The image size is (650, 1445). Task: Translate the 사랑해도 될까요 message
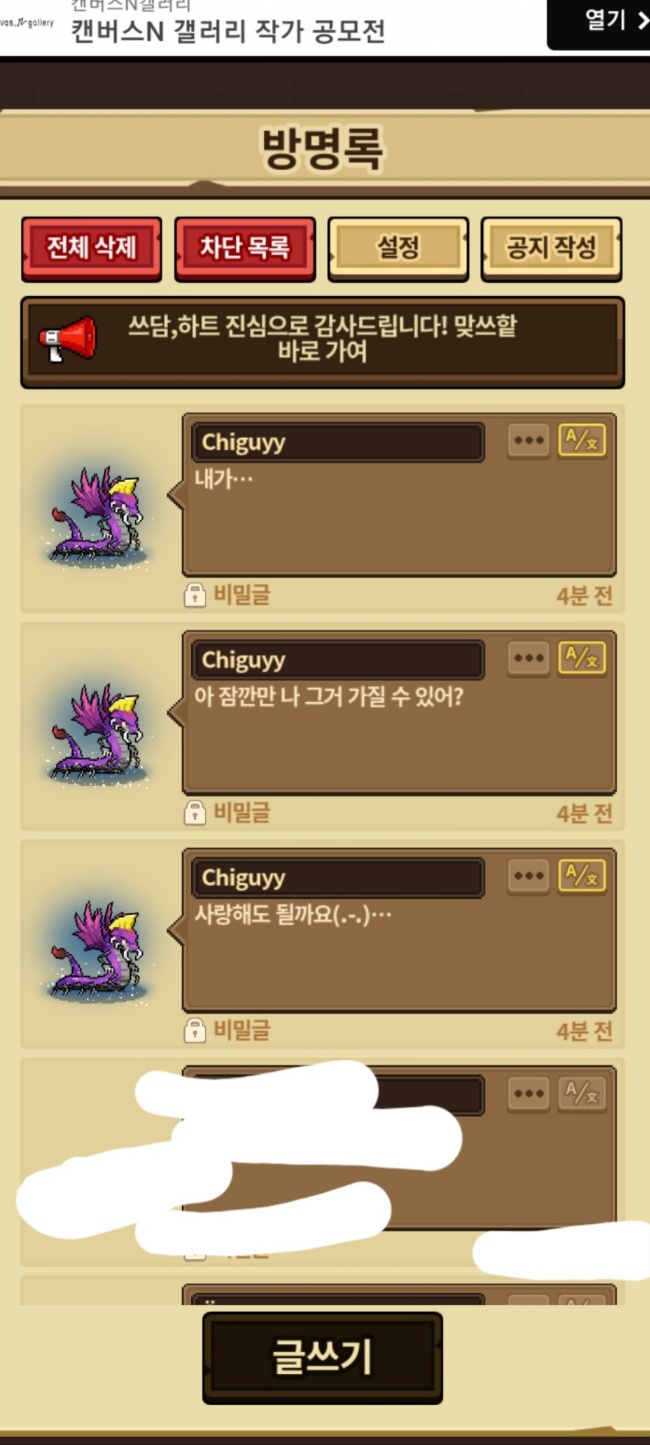(582, 876)
